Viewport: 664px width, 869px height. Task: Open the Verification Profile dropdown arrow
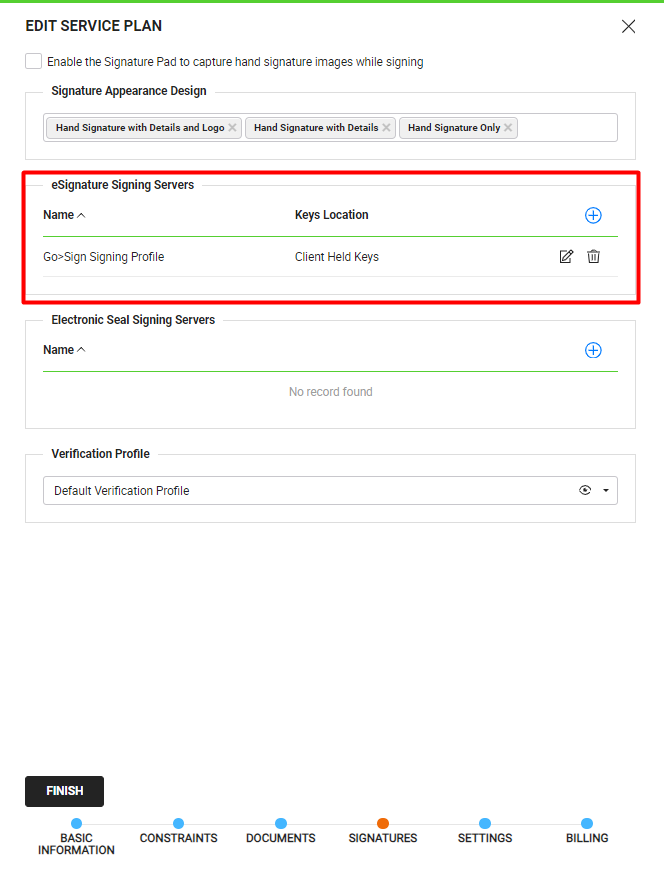606,491
